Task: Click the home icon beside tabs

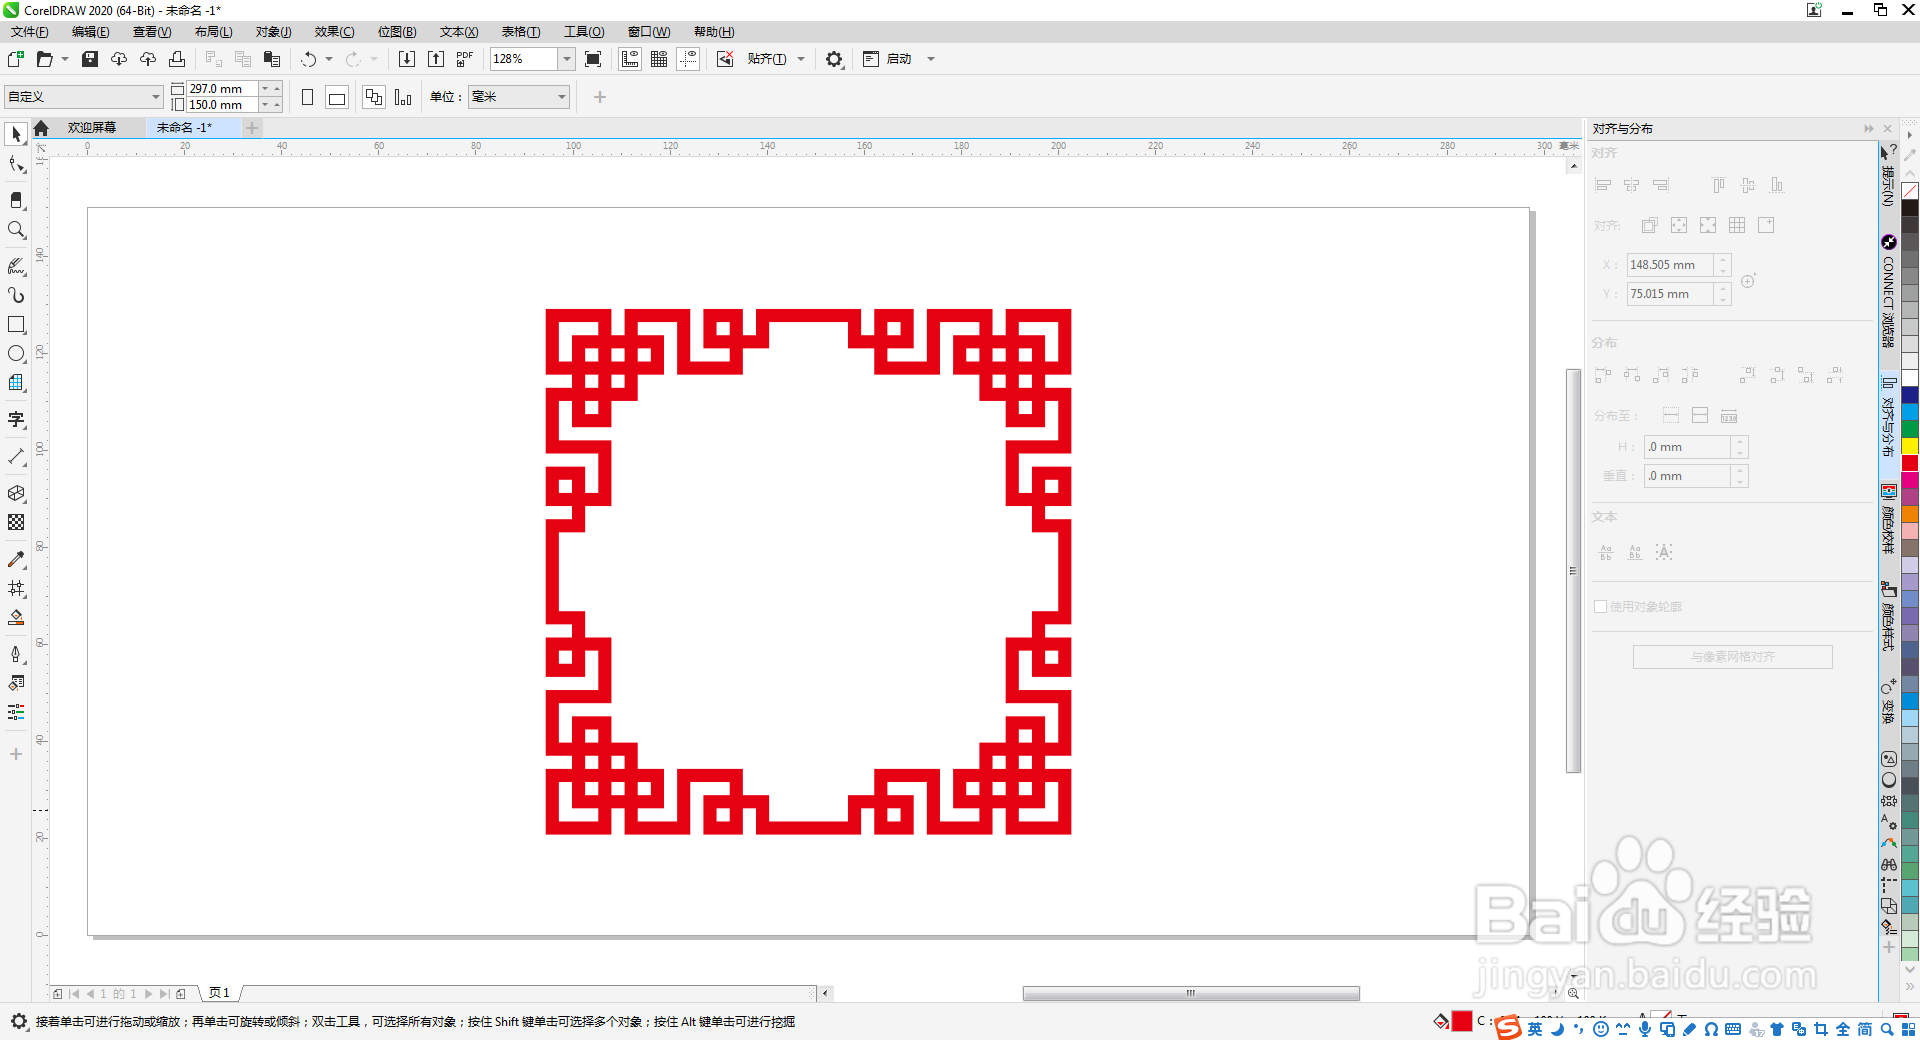Action: click(41, 128)
